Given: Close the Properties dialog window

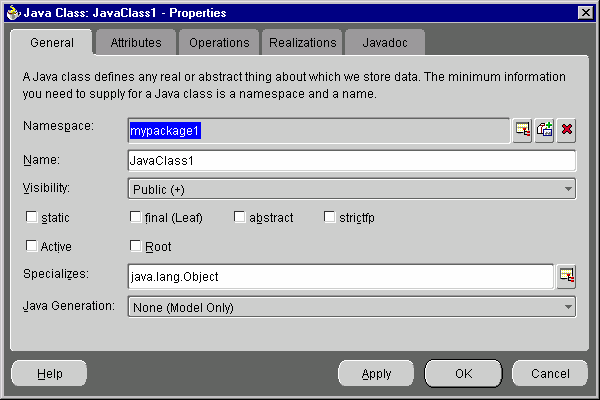Looking at the screenshot, I should [x=585, y=13].
